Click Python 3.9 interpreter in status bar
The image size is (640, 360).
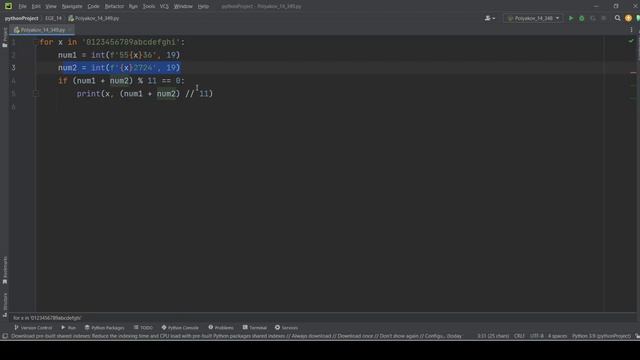(x=602, y=336)
